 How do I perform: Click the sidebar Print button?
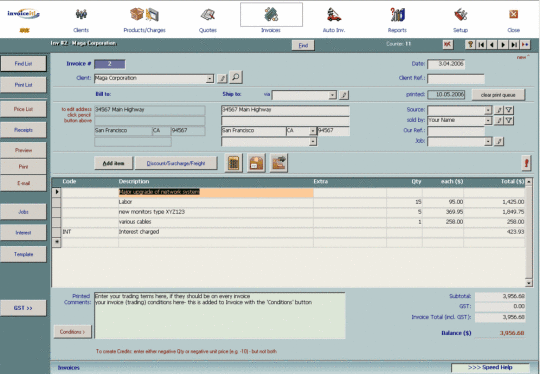(23, 167)
